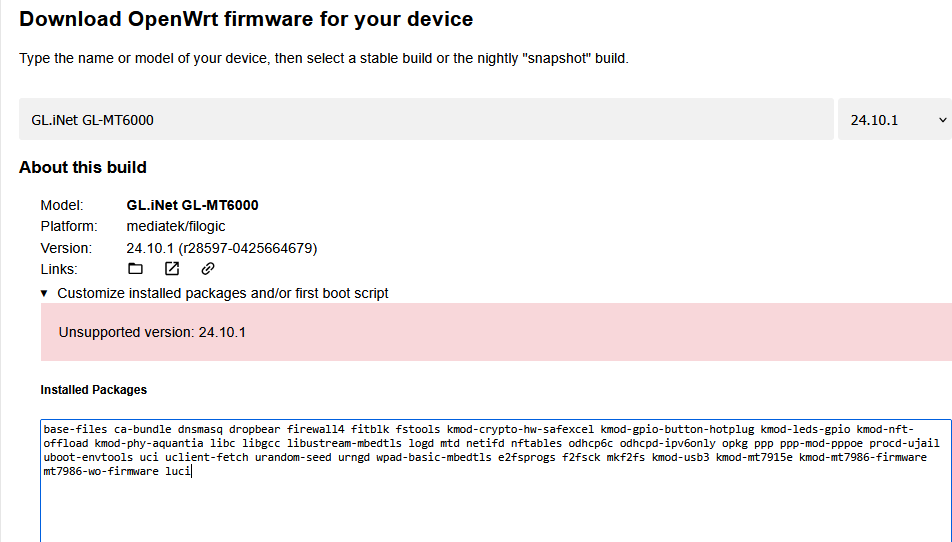Click 'wpad-basic-mbedtls' in the package list
952x542 pixels.
coord(434,457)
